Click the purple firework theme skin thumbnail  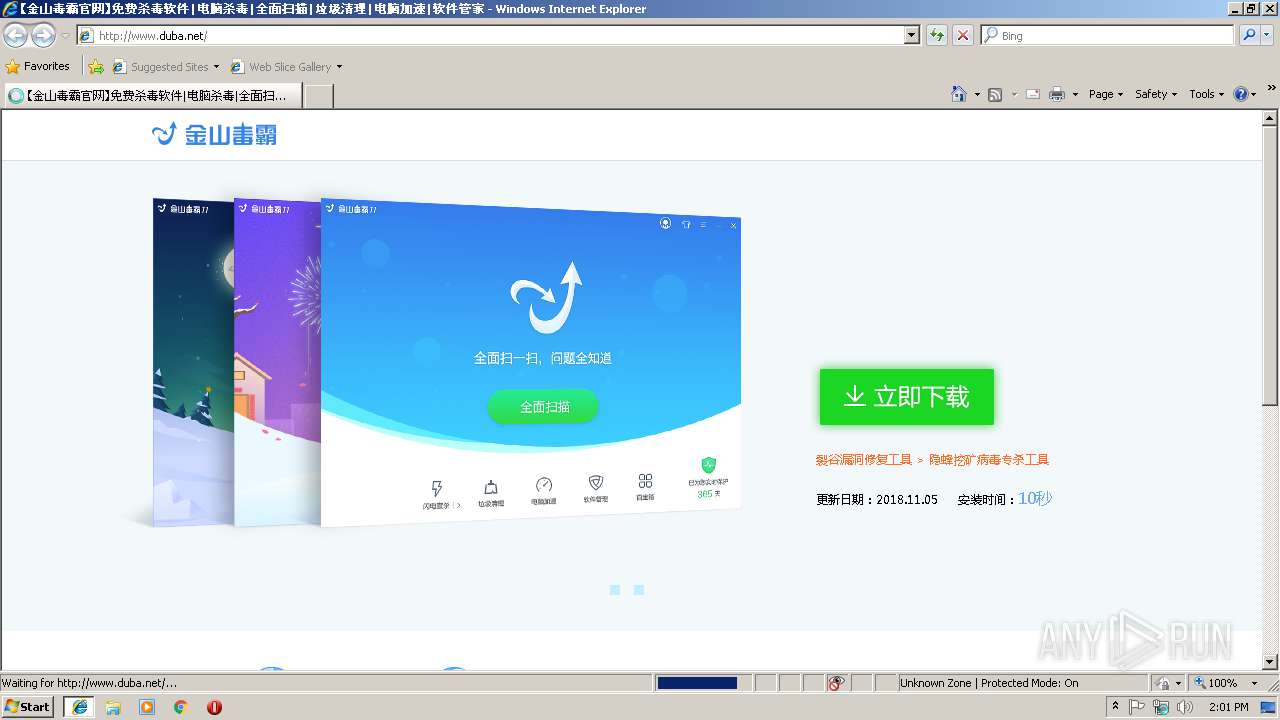tap(277, 362)
